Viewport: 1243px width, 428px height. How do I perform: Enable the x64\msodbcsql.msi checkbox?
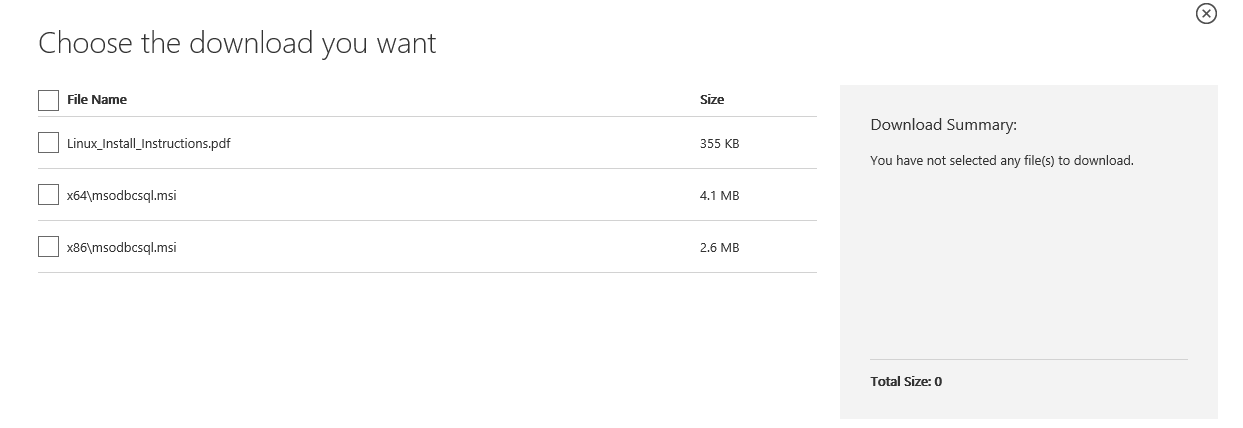48,195
